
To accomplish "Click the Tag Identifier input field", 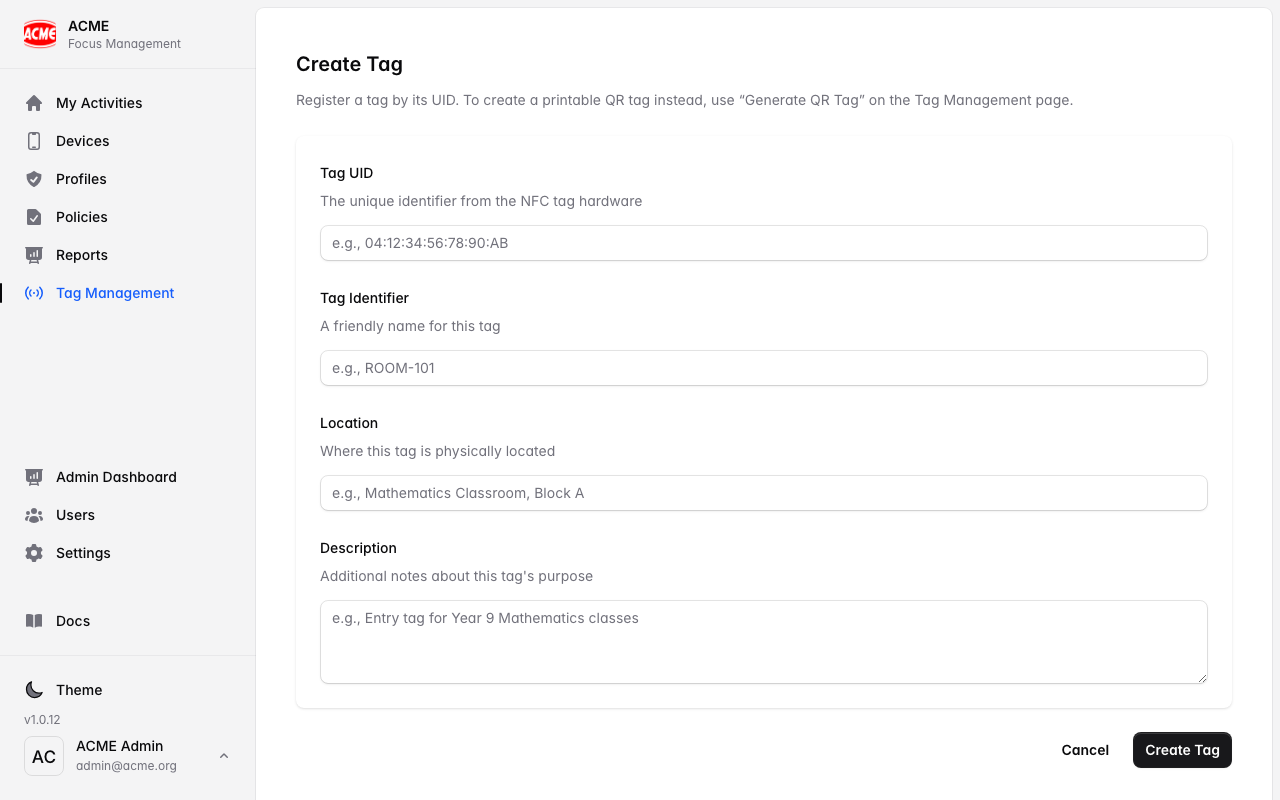I will (x=764, y=368).
